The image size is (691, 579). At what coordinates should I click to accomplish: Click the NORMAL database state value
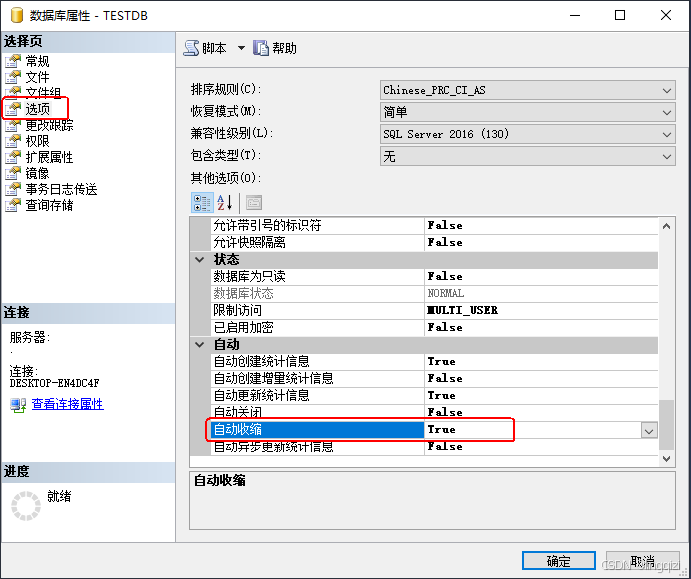tap(446, 293)
